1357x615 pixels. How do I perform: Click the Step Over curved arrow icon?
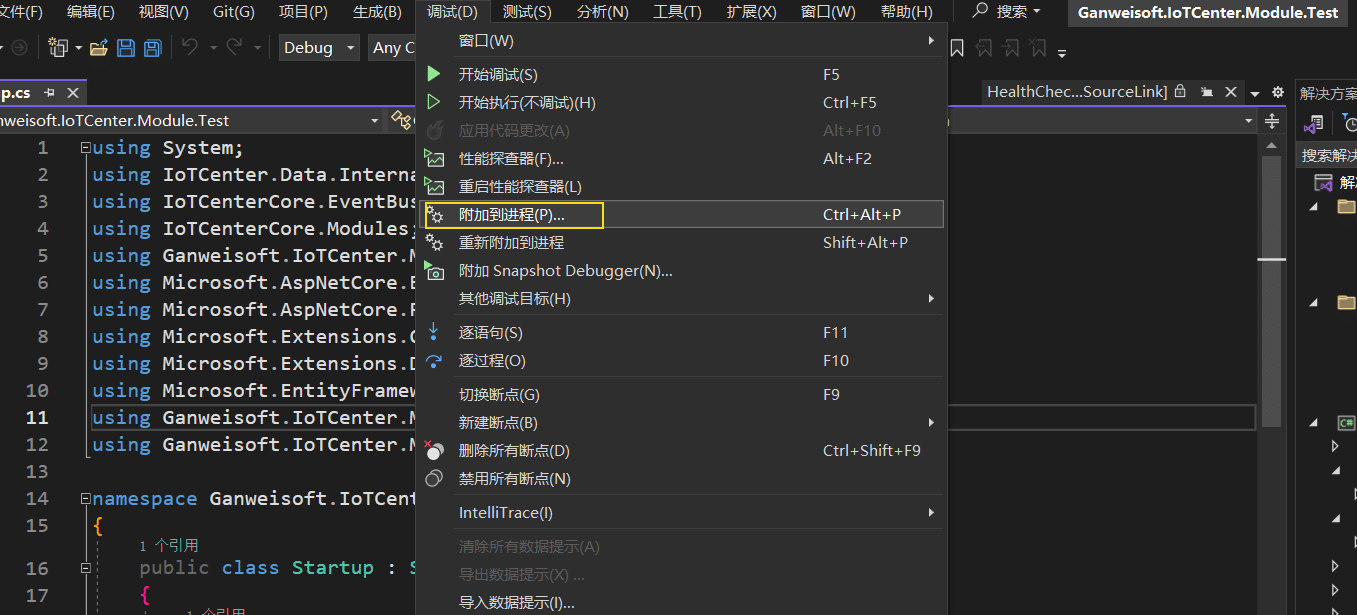(434, 361)
